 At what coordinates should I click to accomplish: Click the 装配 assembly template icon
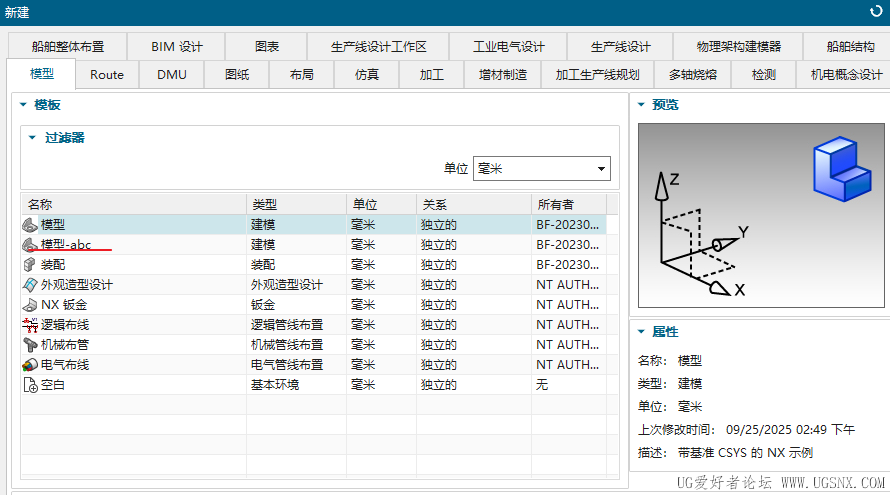30,265
